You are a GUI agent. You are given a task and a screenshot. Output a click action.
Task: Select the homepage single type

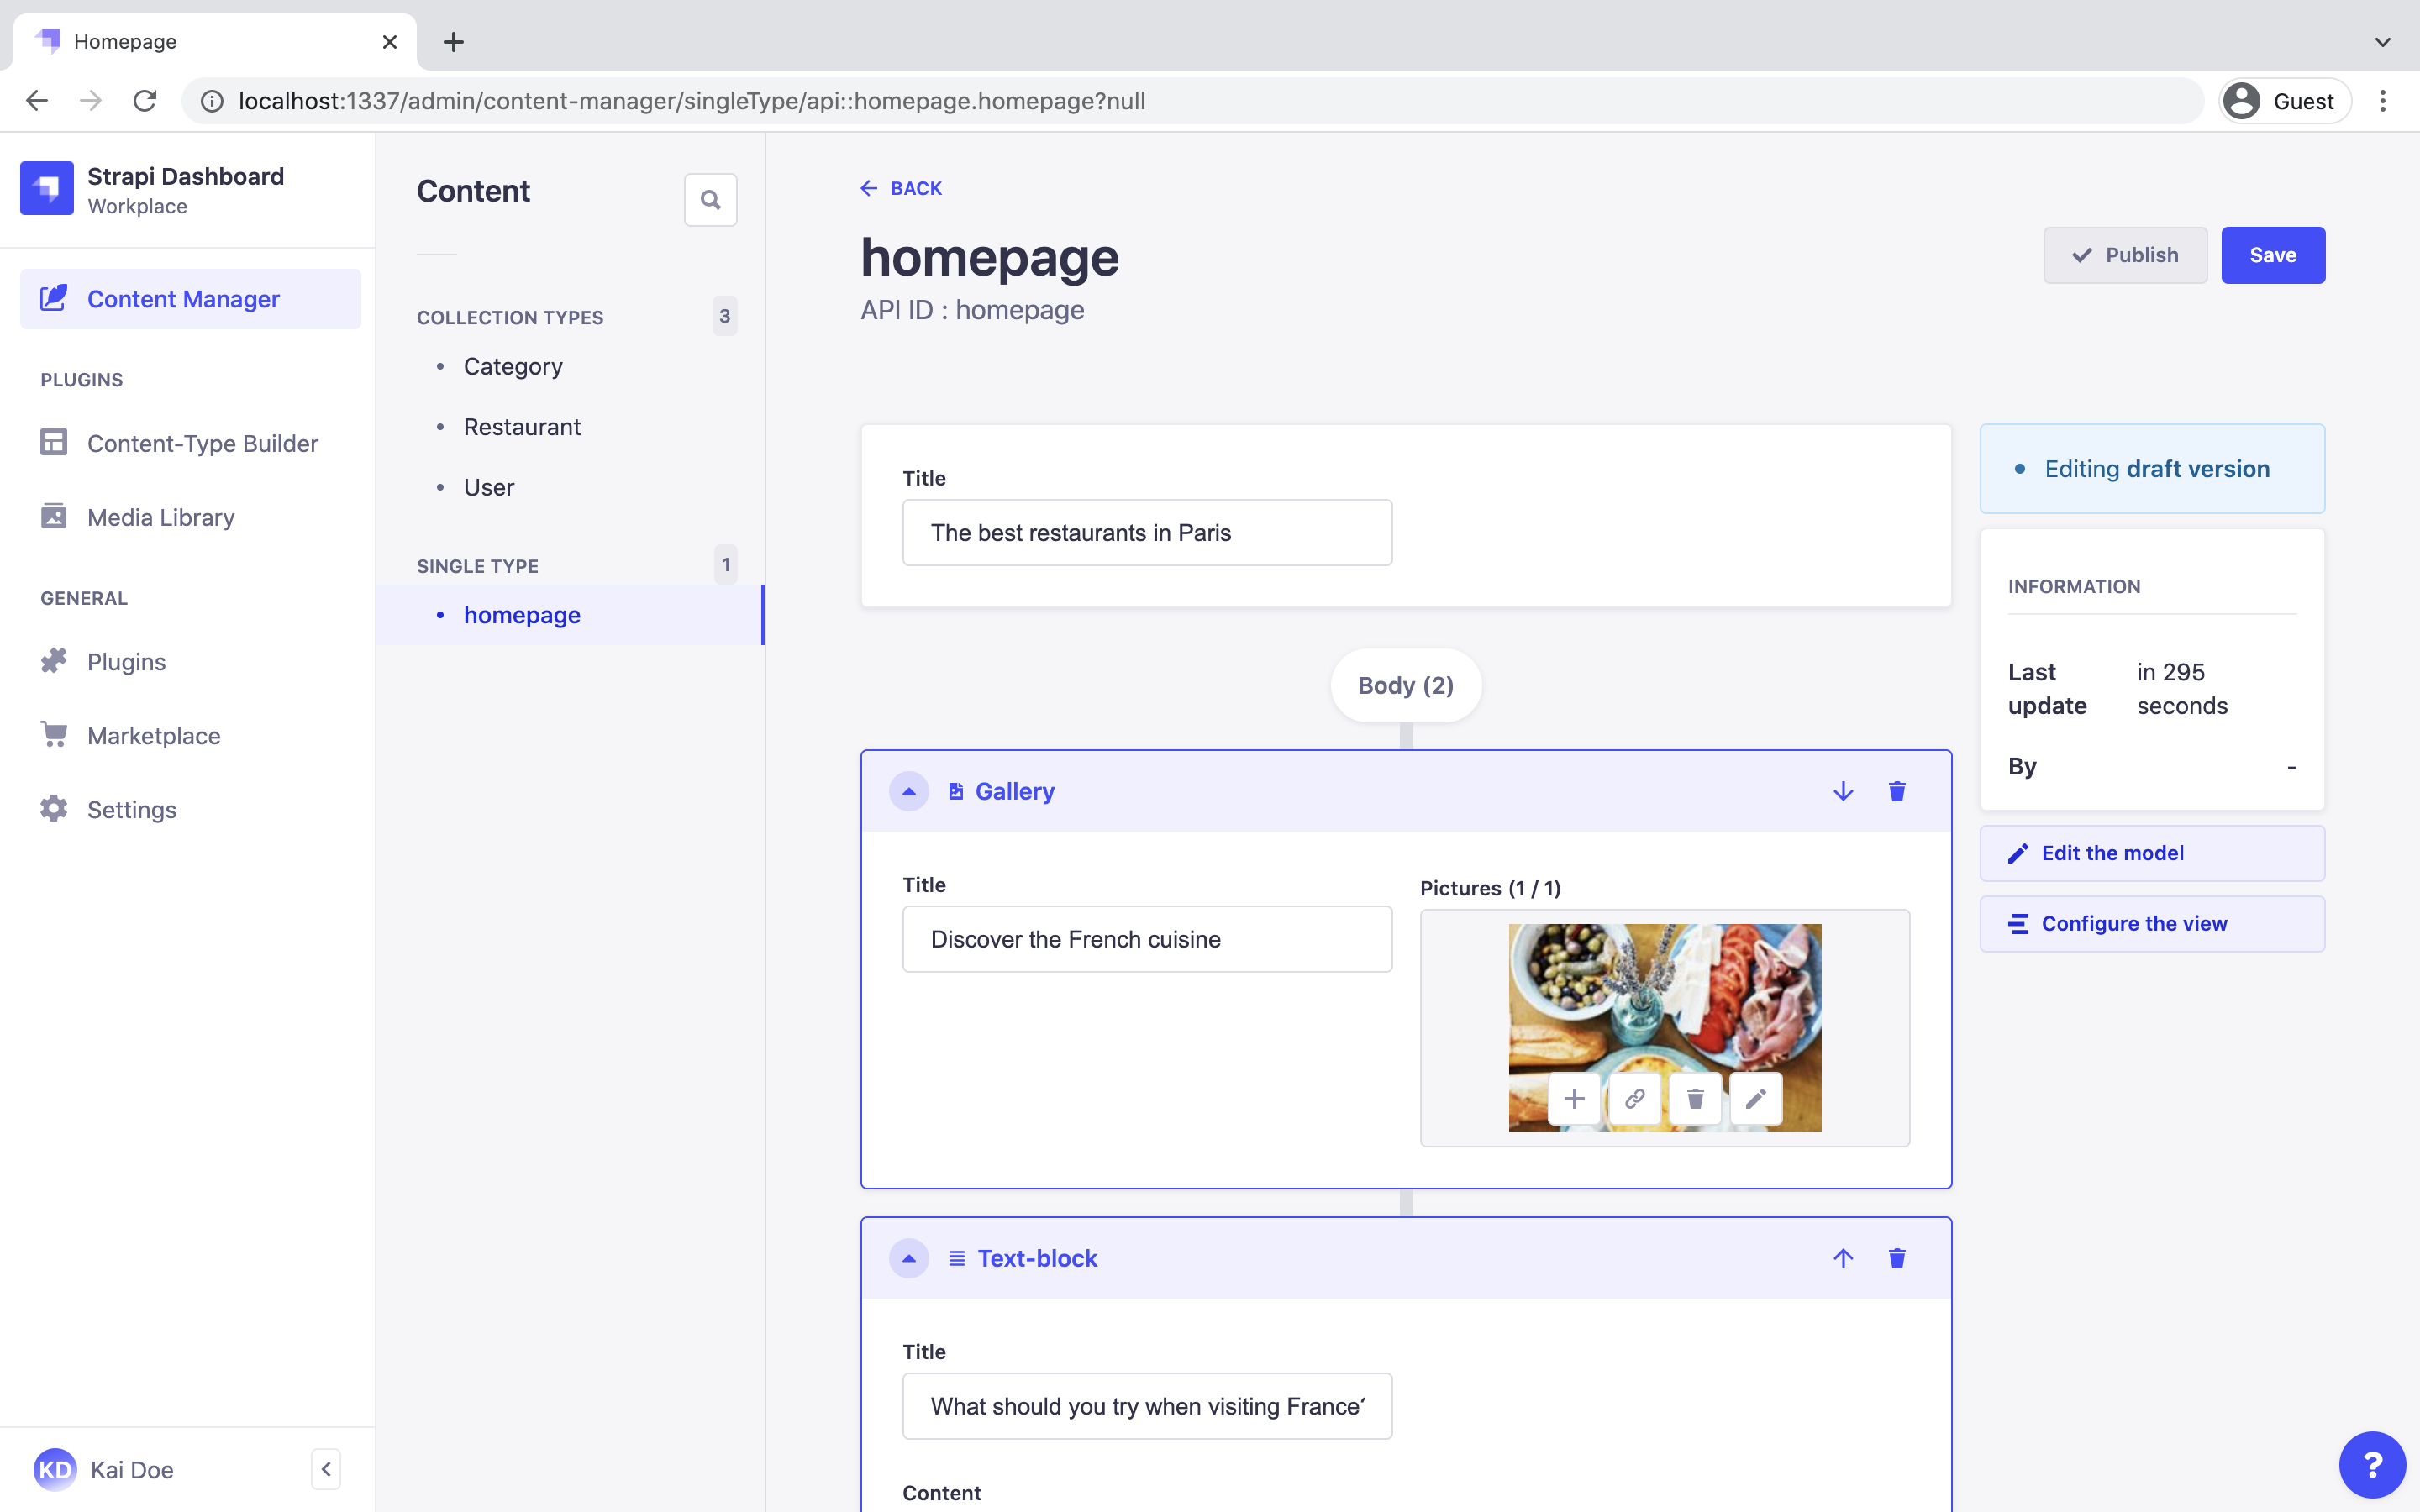522,614
